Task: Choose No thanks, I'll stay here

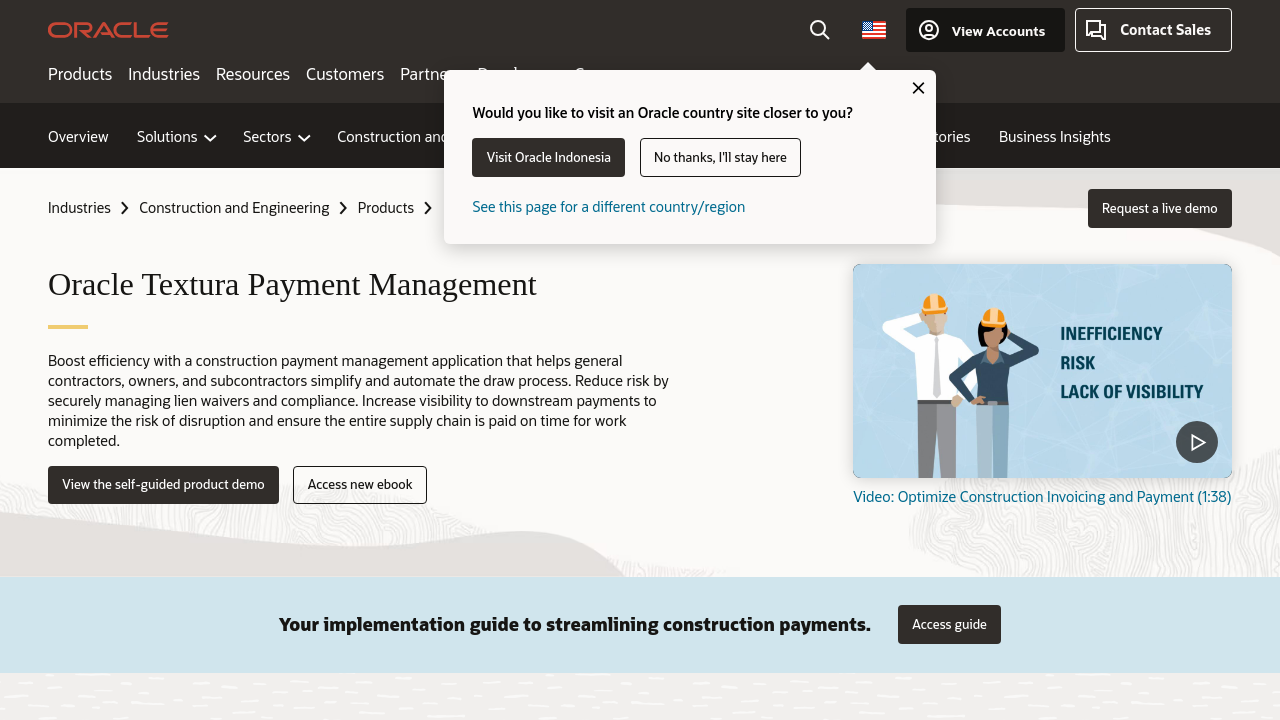Action: tap(720, 158)
